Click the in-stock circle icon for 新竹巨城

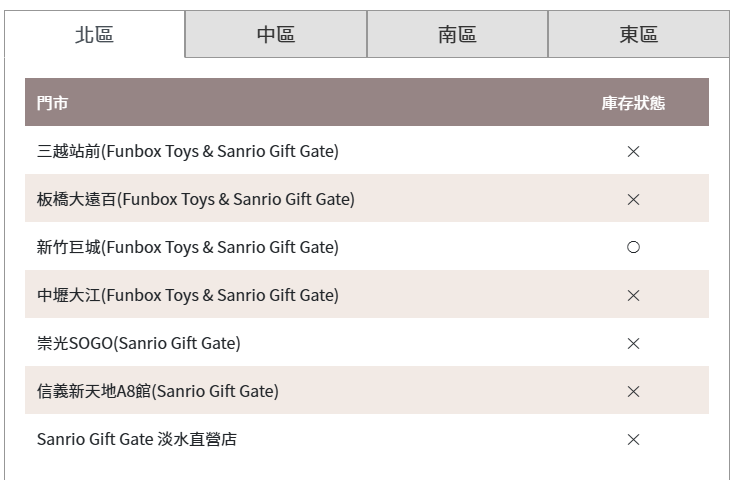(633, 247)
